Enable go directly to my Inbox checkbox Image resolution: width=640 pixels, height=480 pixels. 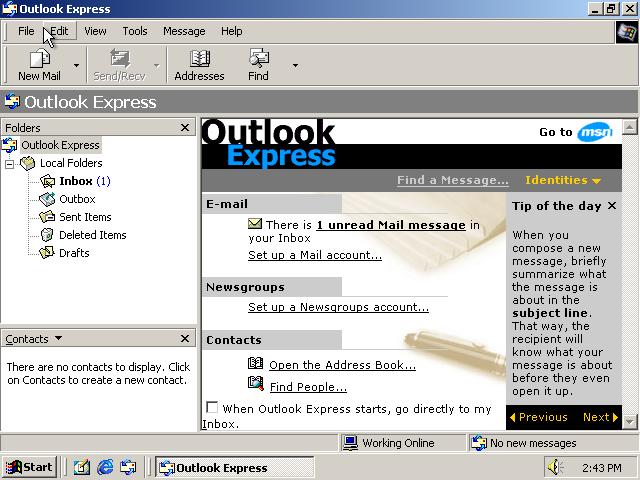point(212,407)
